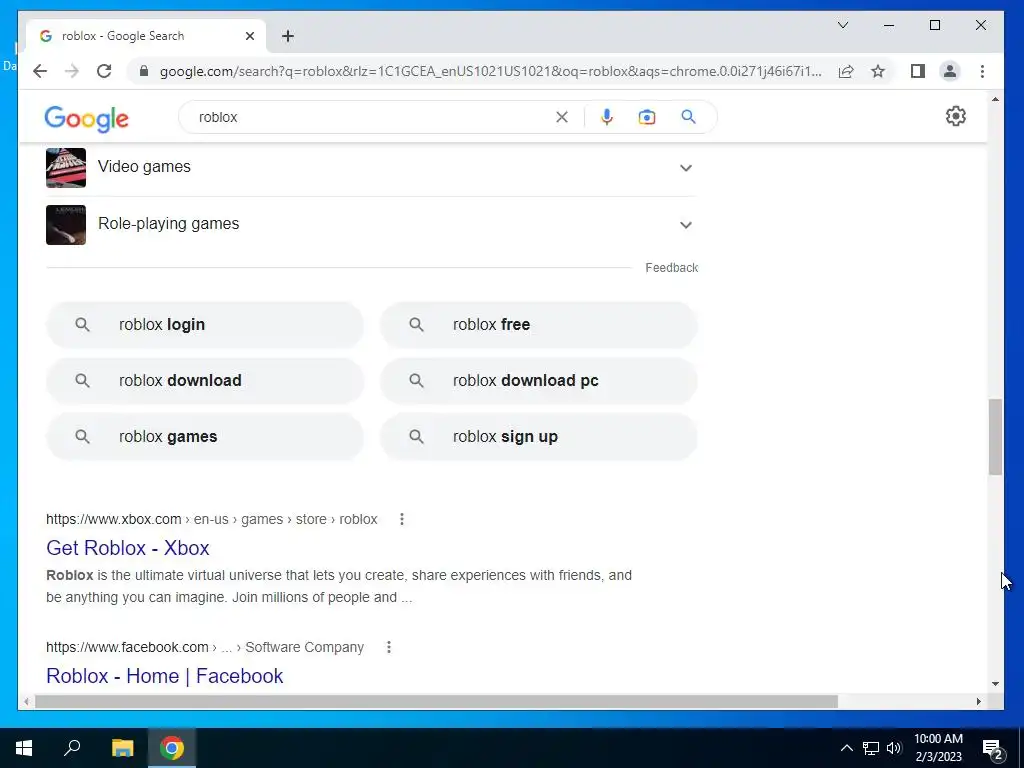
Task: Click the vertical scrollbar thumb
Action: coord(995,437)
